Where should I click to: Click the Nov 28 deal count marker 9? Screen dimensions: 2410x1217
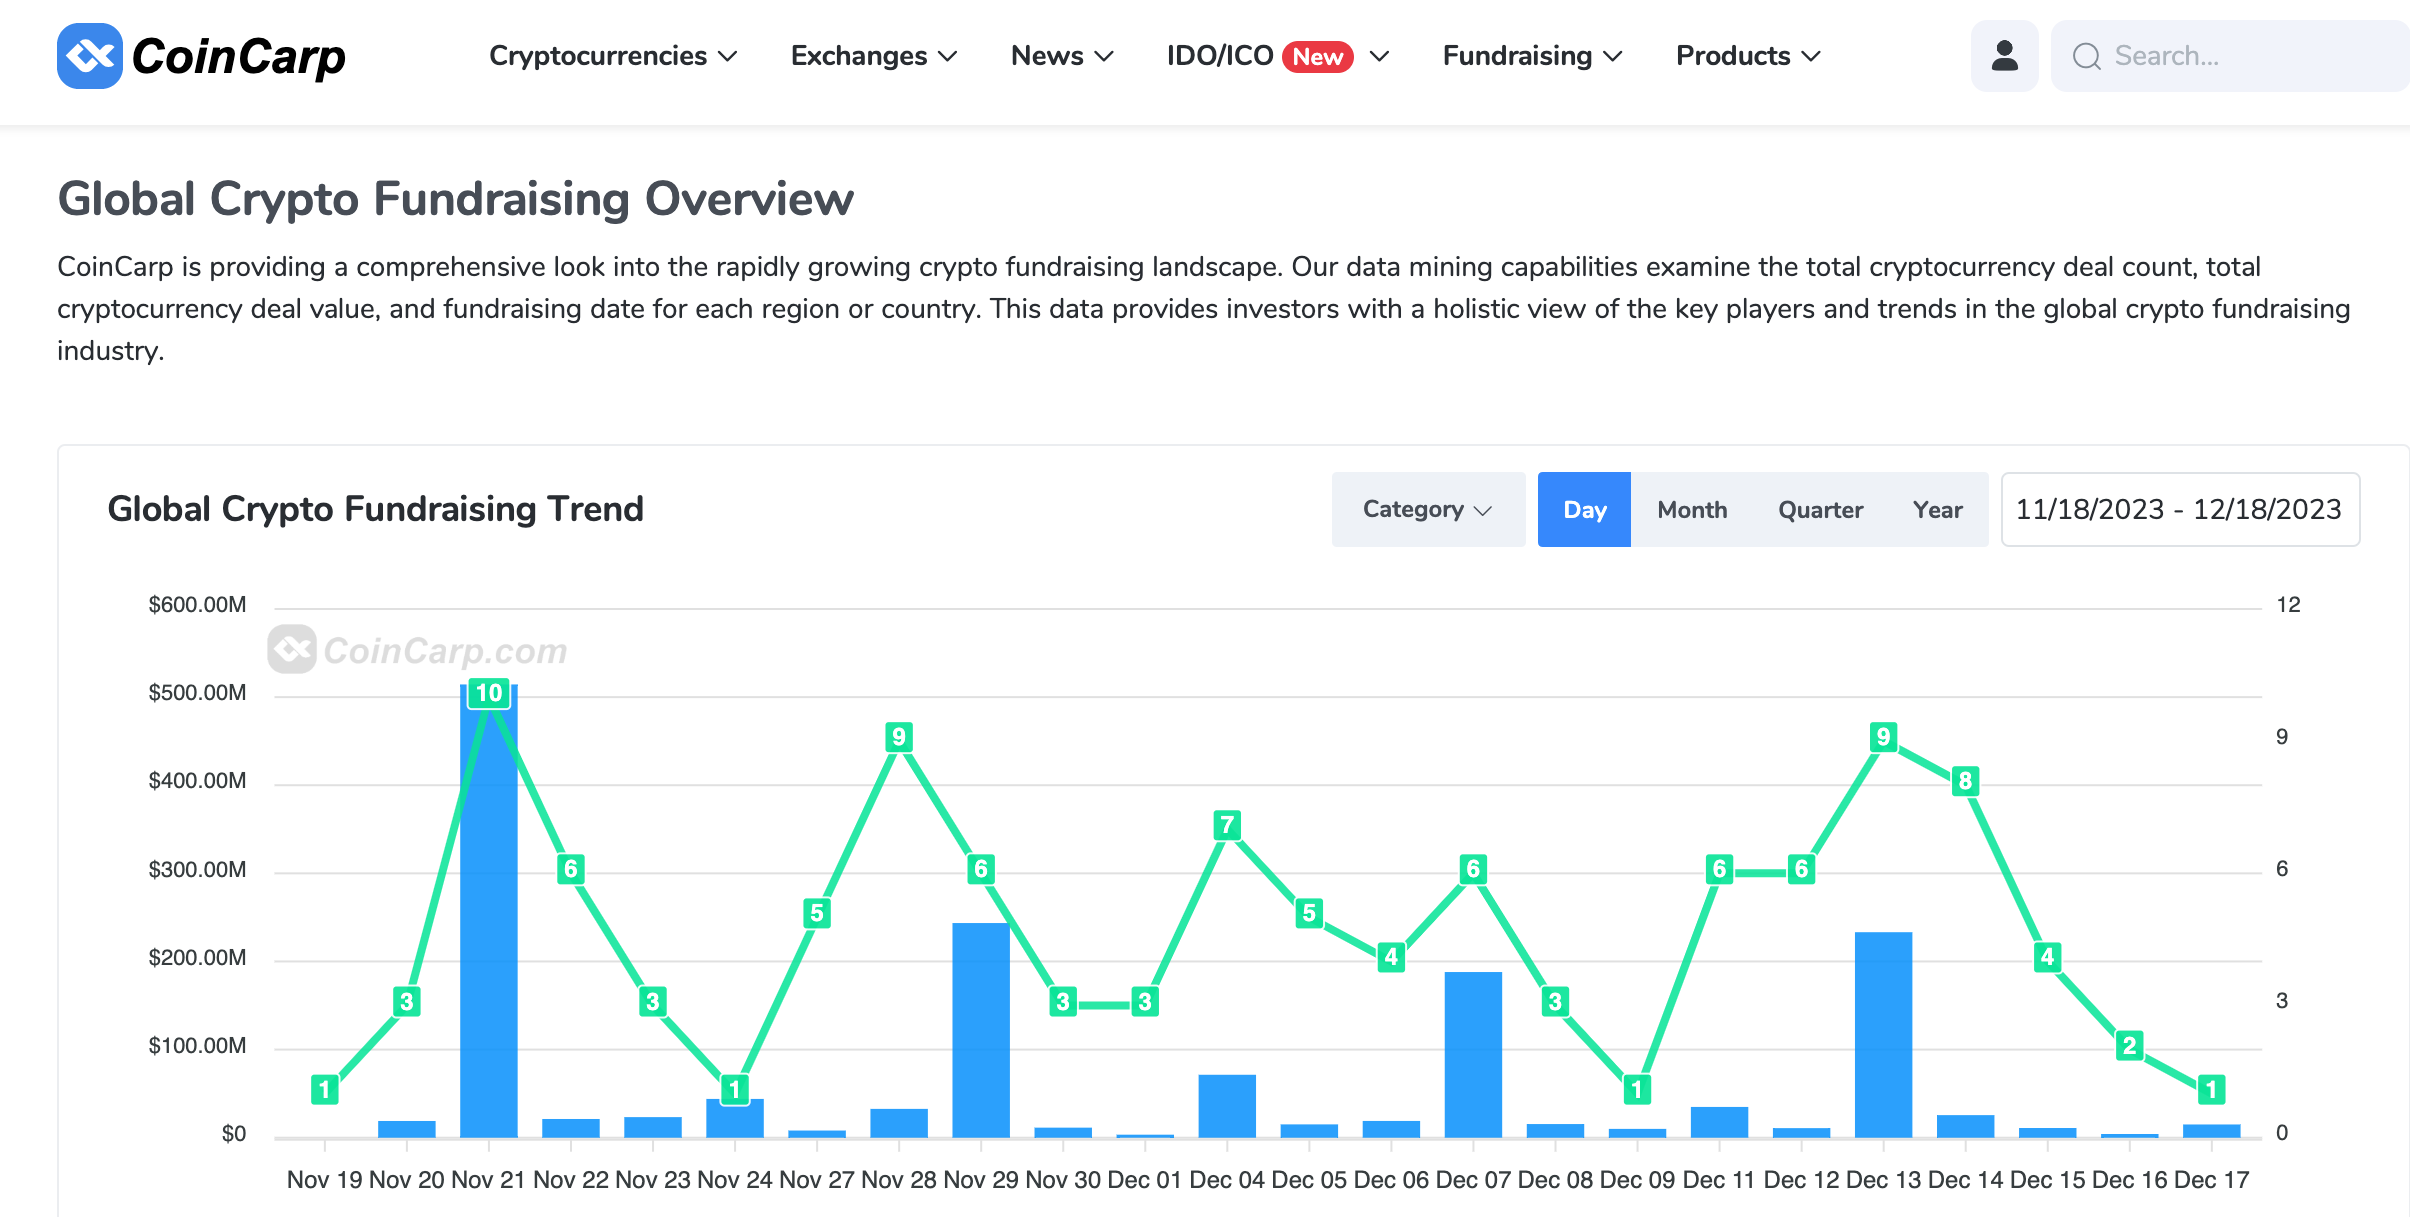tap(899, 737)
